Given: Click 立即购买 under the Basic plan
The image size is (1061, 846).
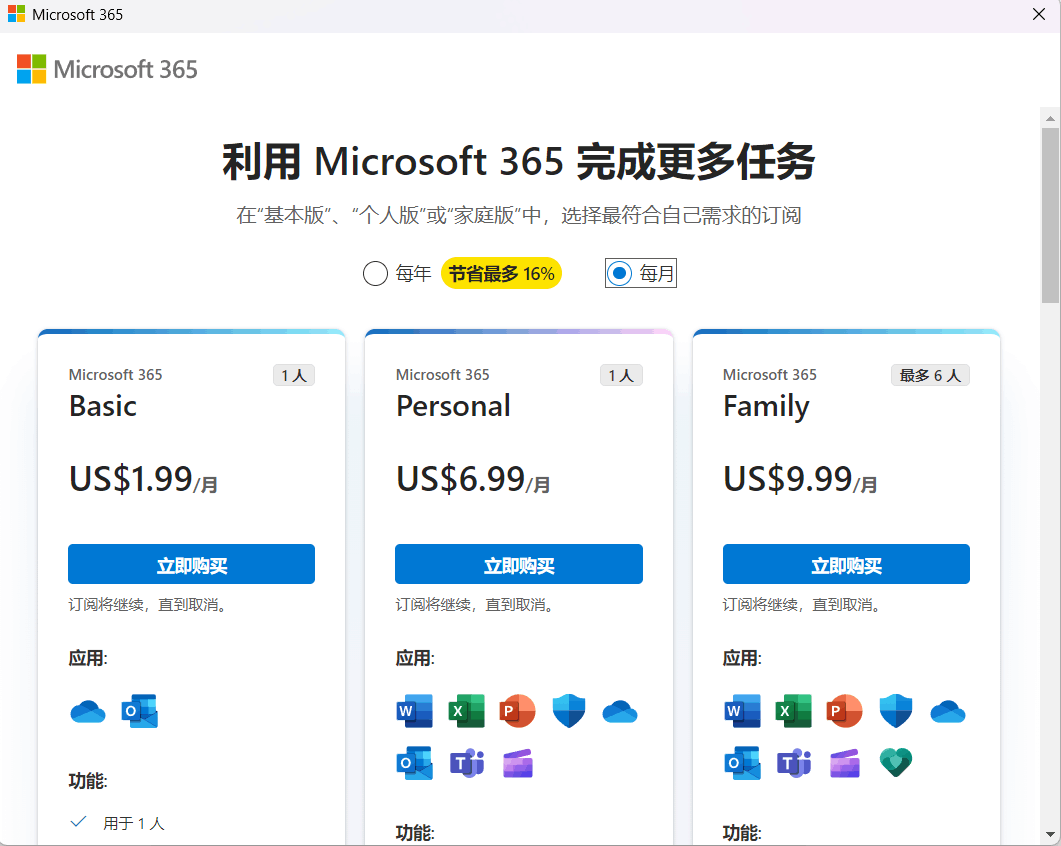Looking at the screenshot, I should click(191, 563).
